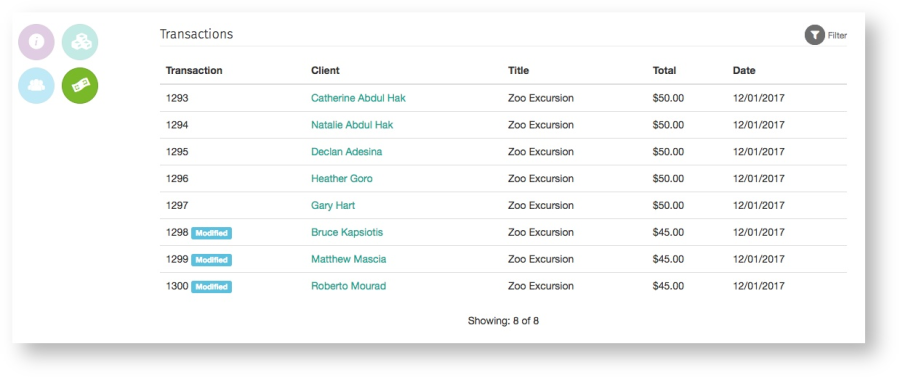Select transaction number 1300

(177, 286)
